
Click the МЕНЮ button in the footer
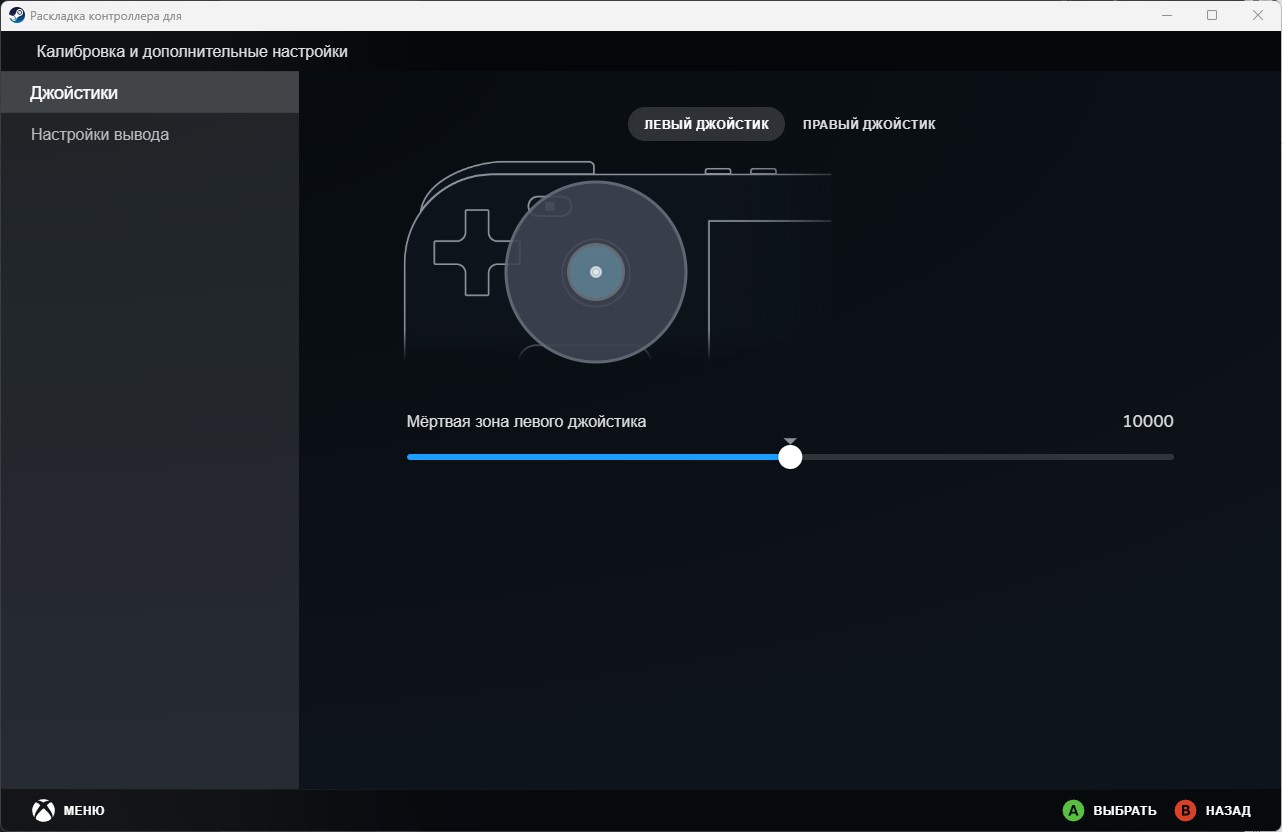[x=84, y=810]
